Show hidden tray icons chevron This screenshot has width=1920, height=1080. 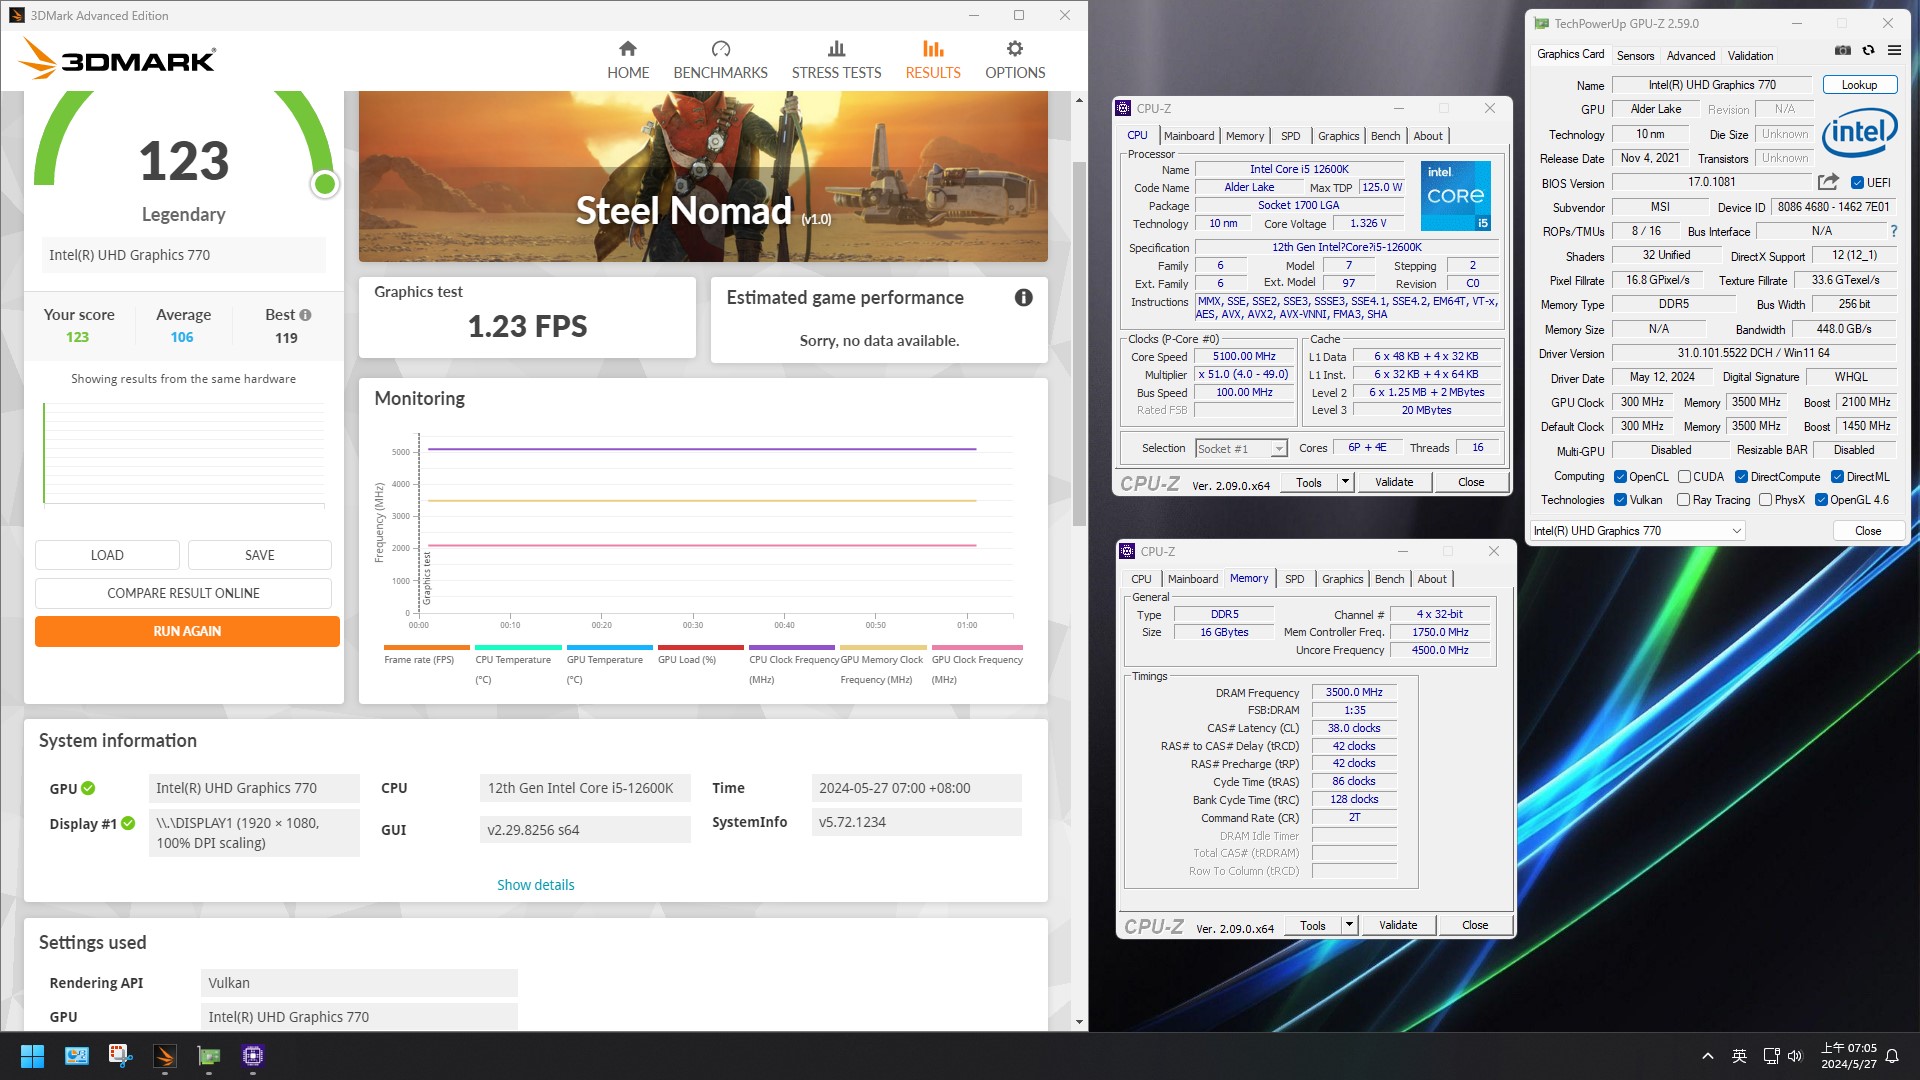click(1708, 1056)
